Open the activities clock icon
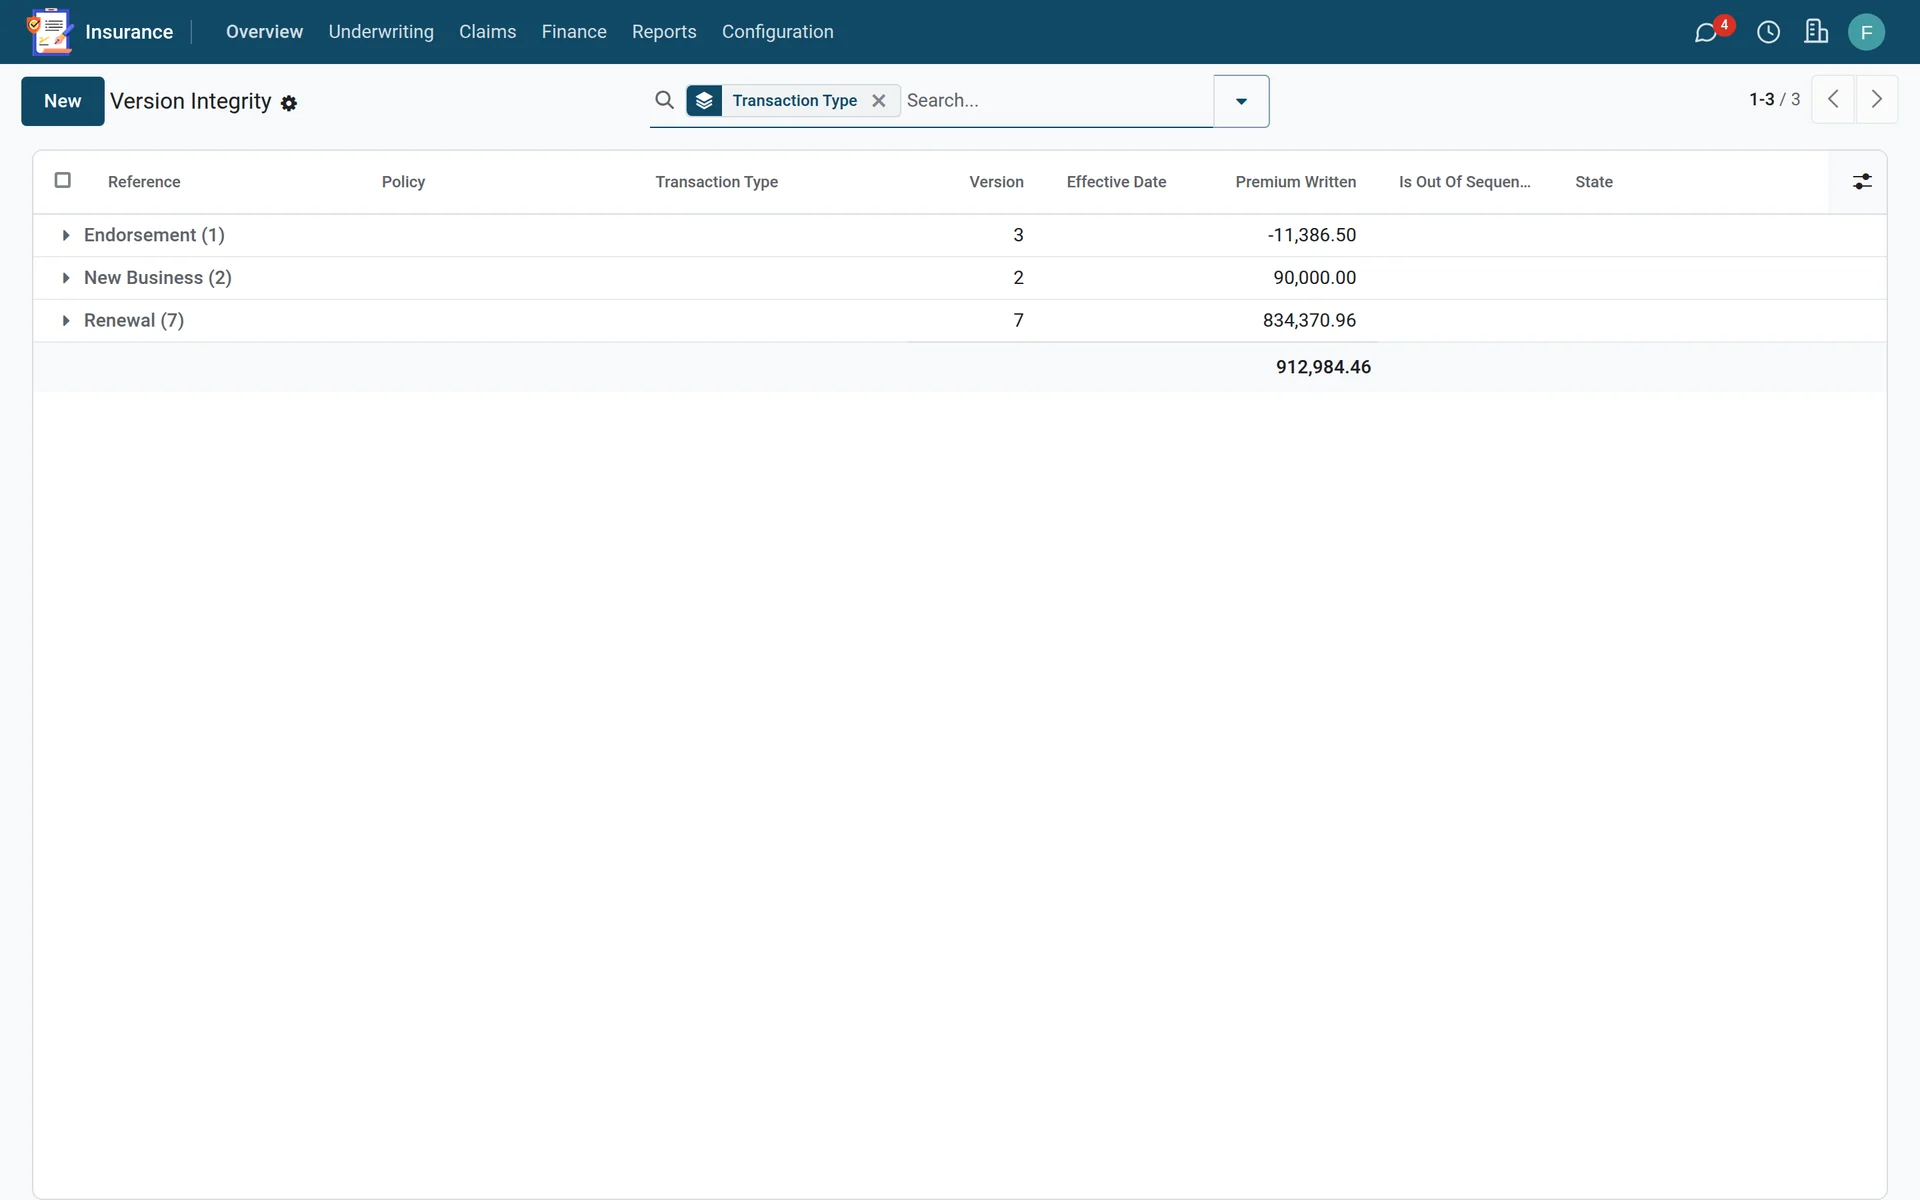The width and height of the screenshot is (1920, 1200). pyautogui.click(x=1768, y=32)
